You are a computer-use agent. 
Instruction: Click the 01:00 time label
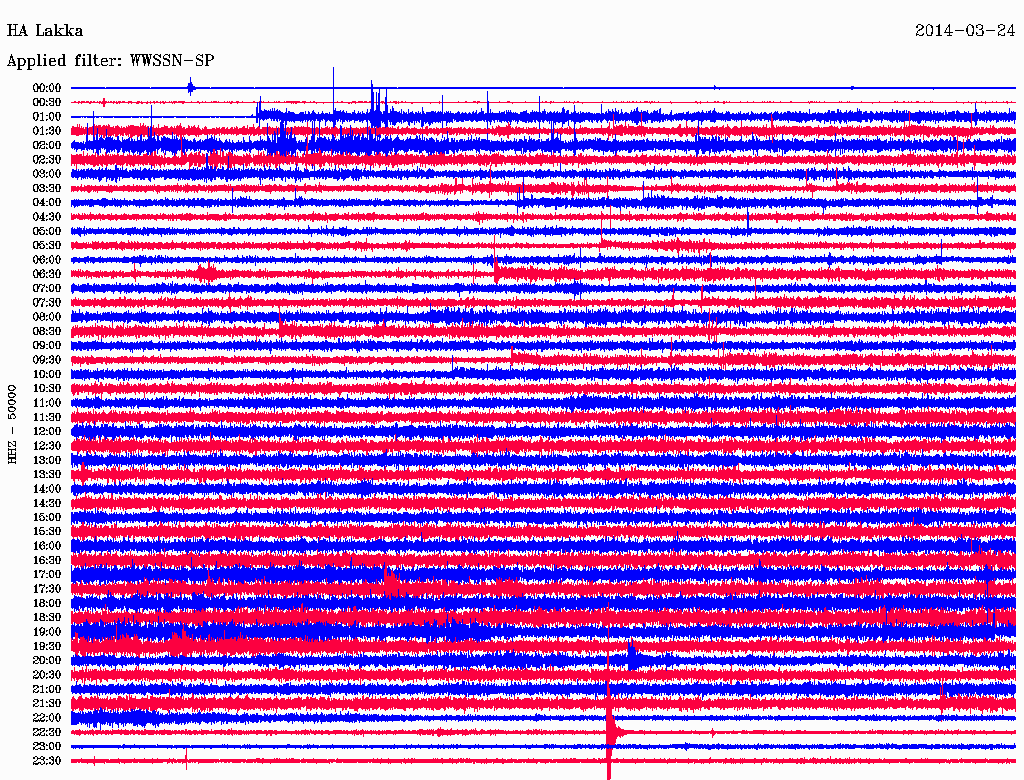[47, 116]
